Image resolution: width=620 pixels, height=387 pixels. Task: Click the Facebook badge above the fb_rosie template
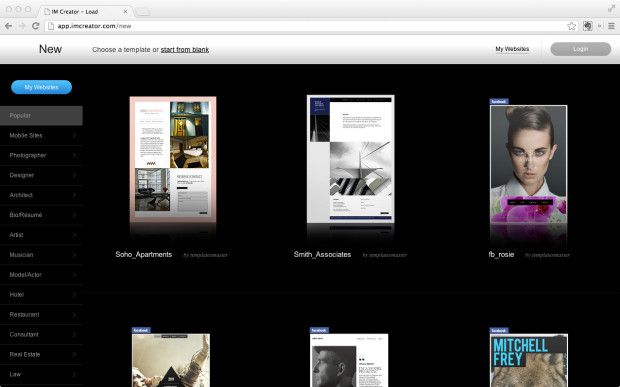click(499, 102)
